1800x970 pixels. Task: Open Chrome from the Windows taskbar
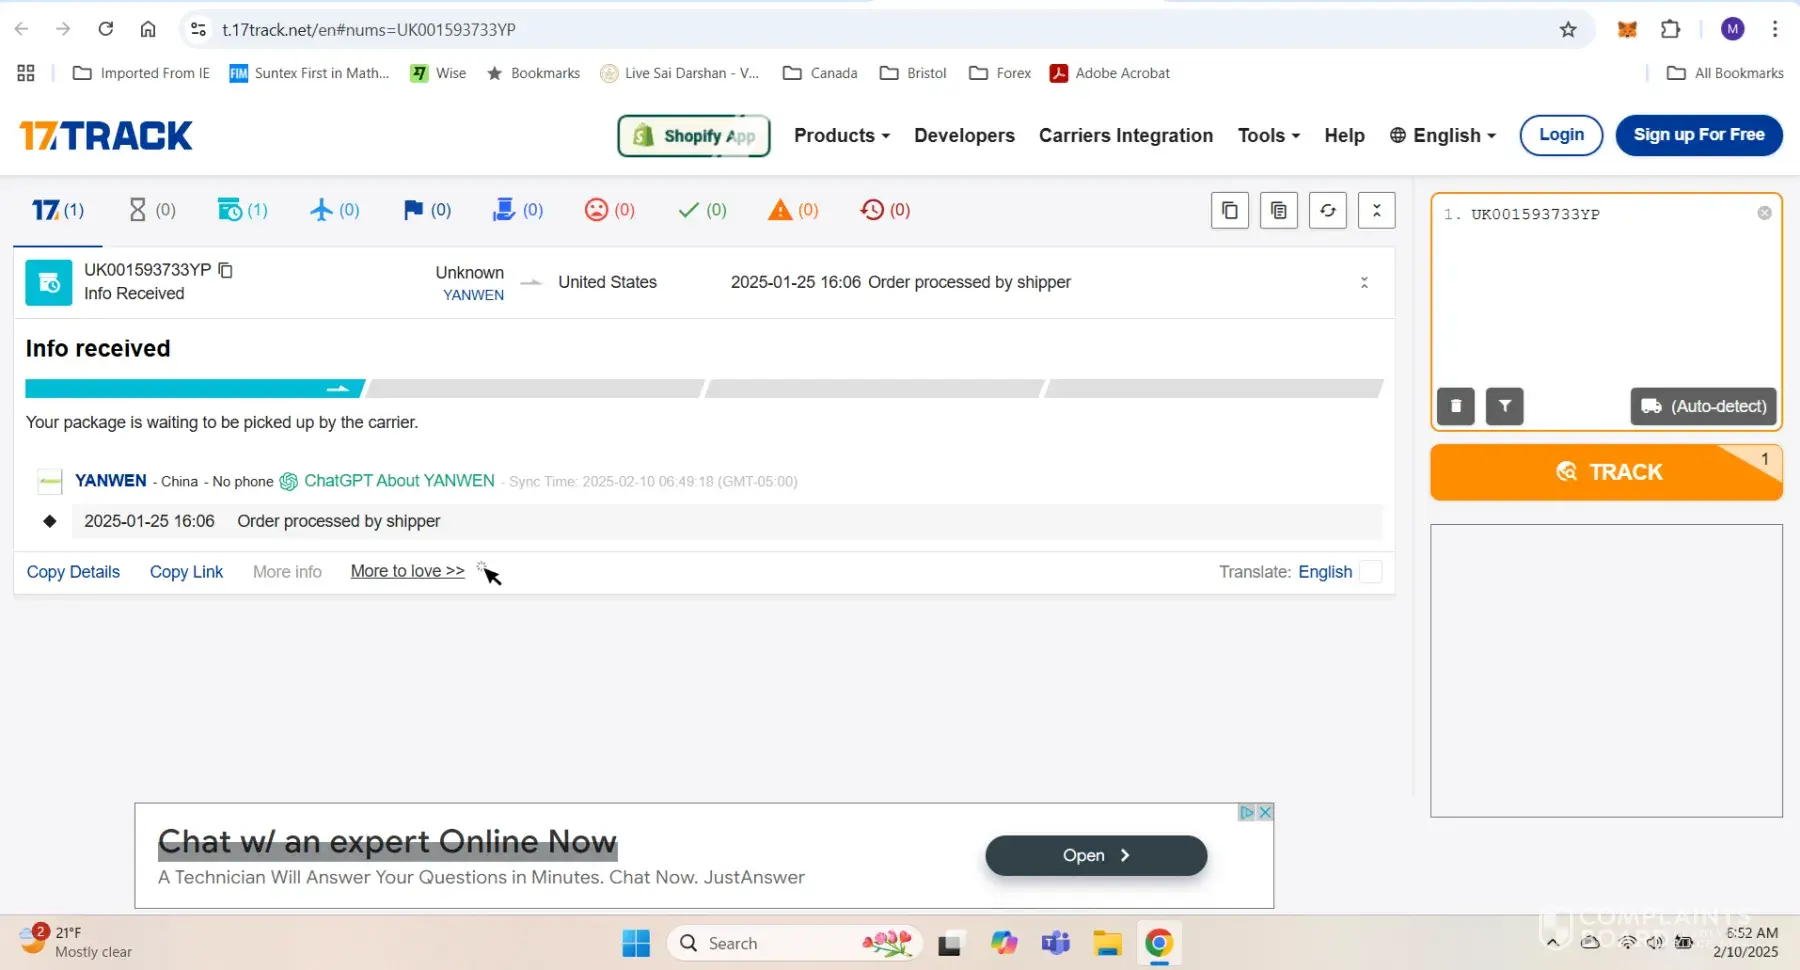tap(1158, 943)
